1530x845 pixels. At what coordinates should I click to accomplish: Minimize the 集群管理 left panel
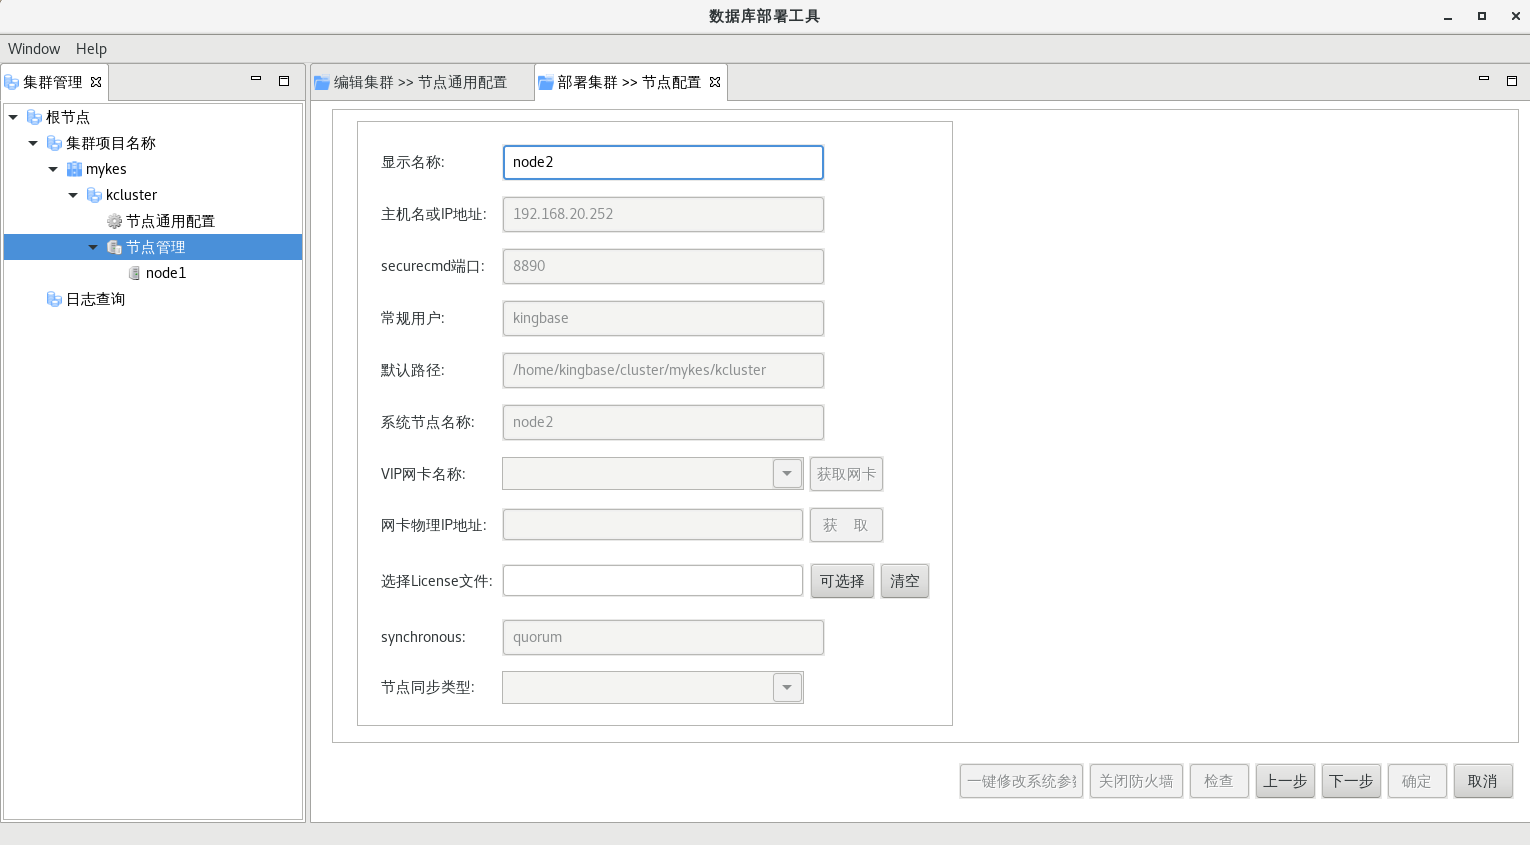click(256, 80)
